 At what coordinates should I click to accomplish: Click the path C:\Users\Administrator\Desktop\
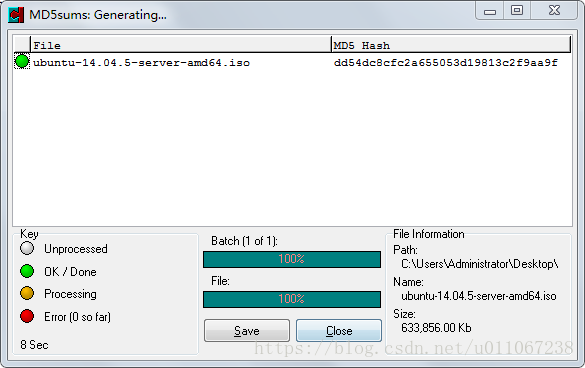[x=479, y=264]
